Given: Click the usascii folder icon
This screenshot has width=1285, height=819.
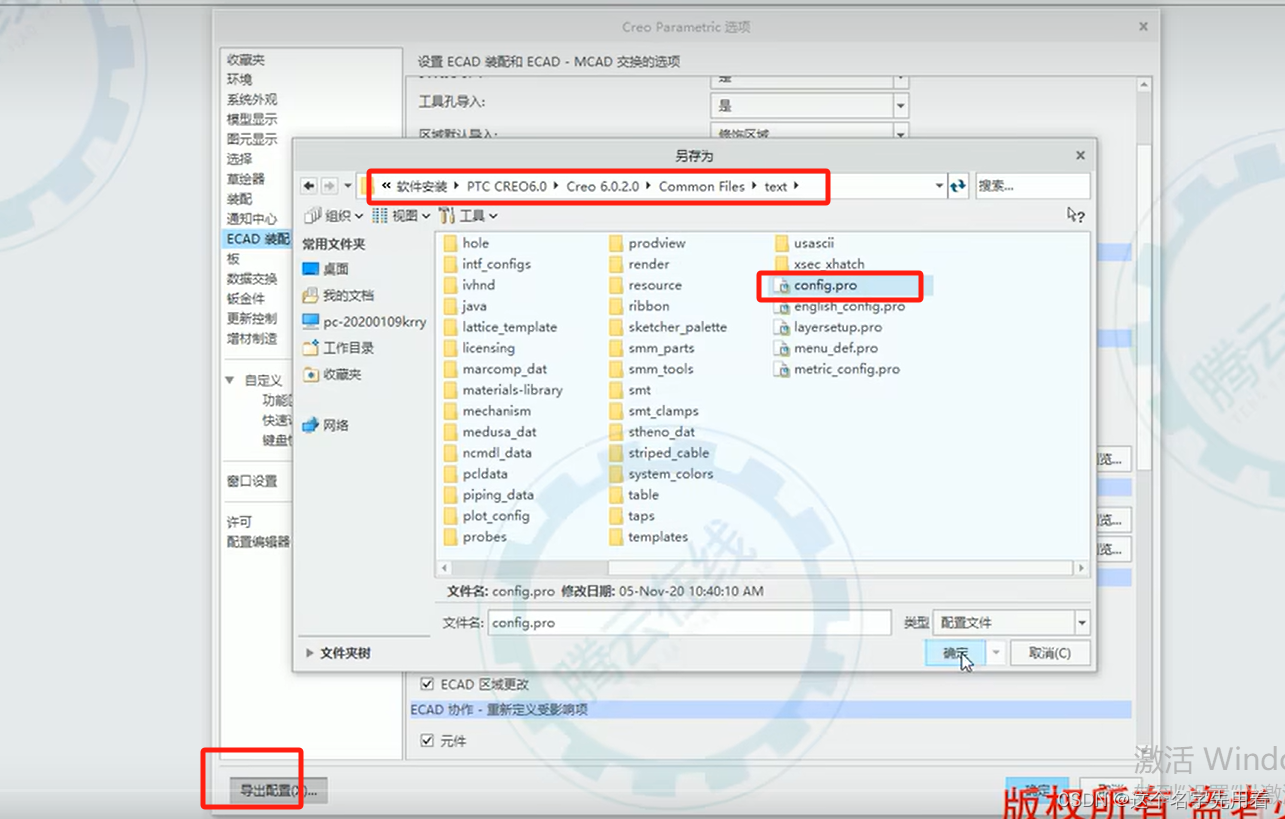Looking at the screenshot, I should 782,243.
